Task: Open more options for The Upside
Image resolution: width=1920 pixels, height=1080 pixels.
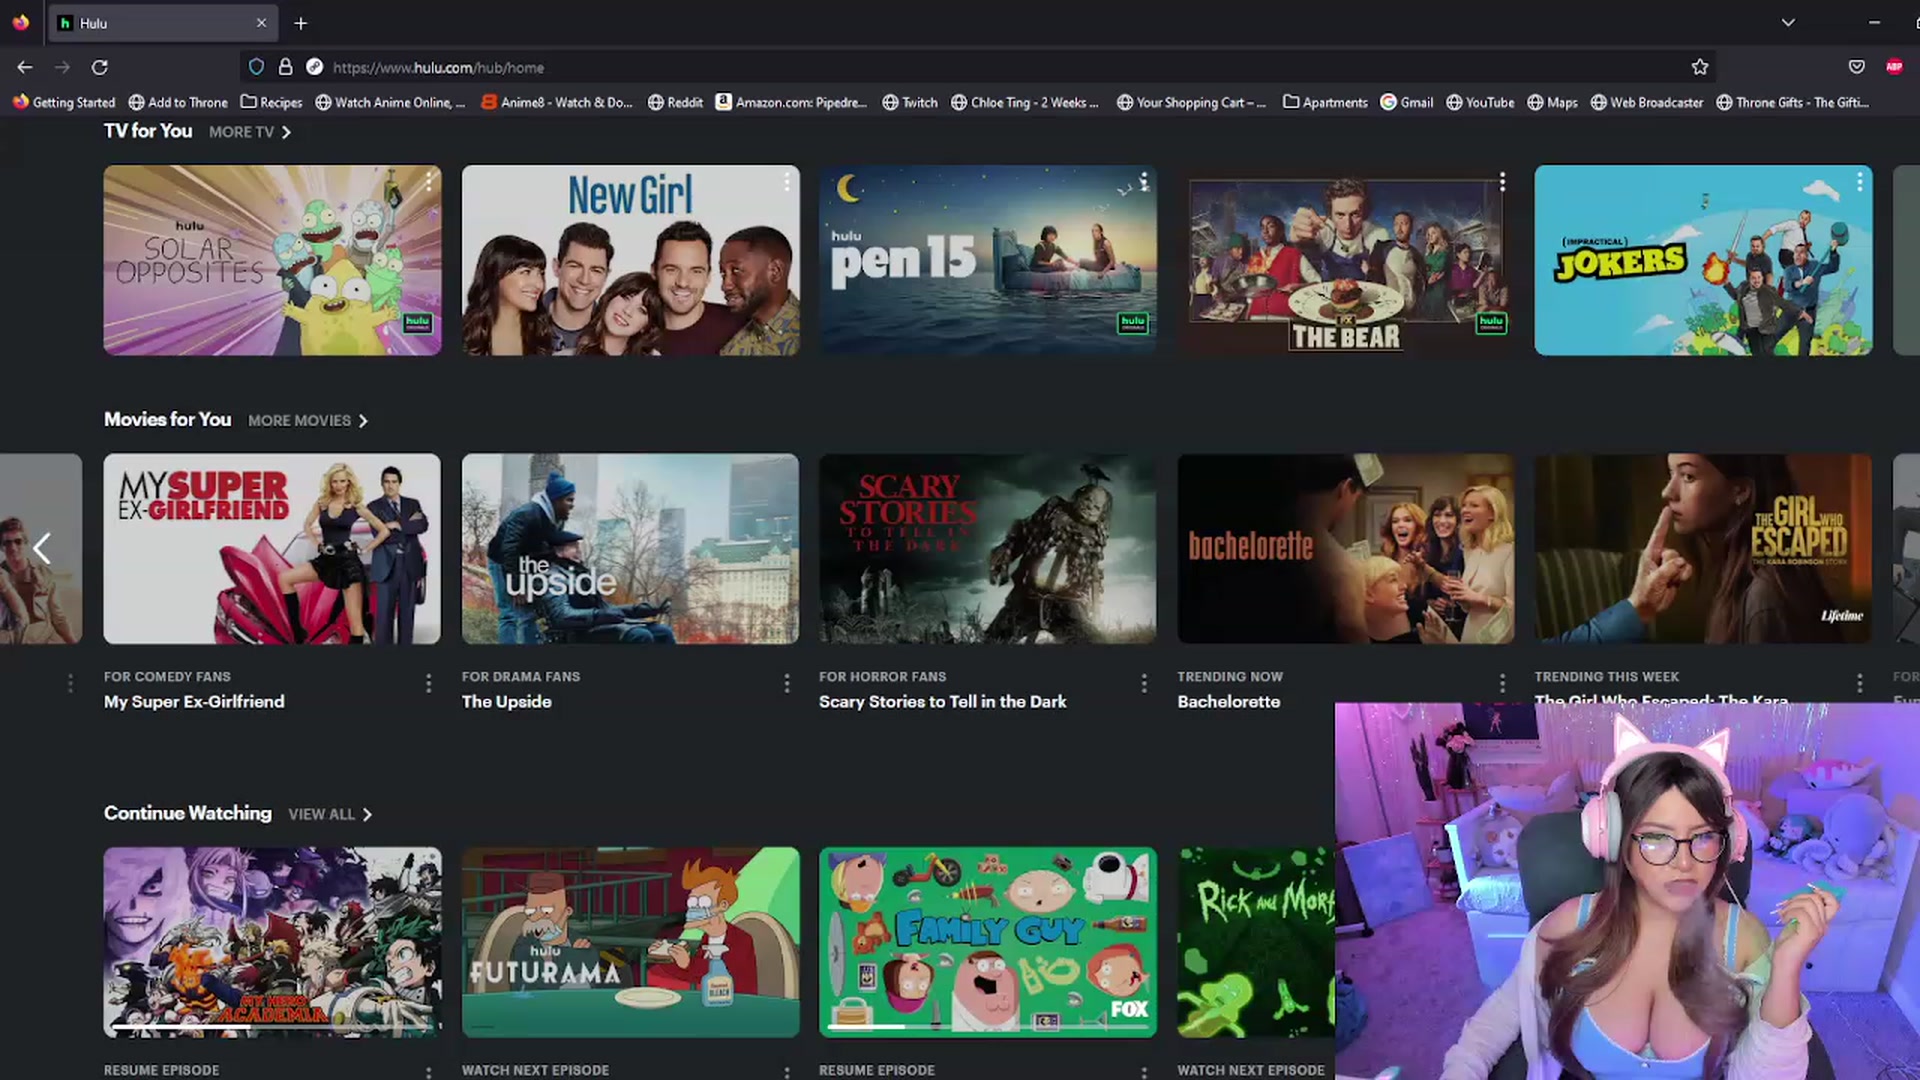Action: coord(786,683)
